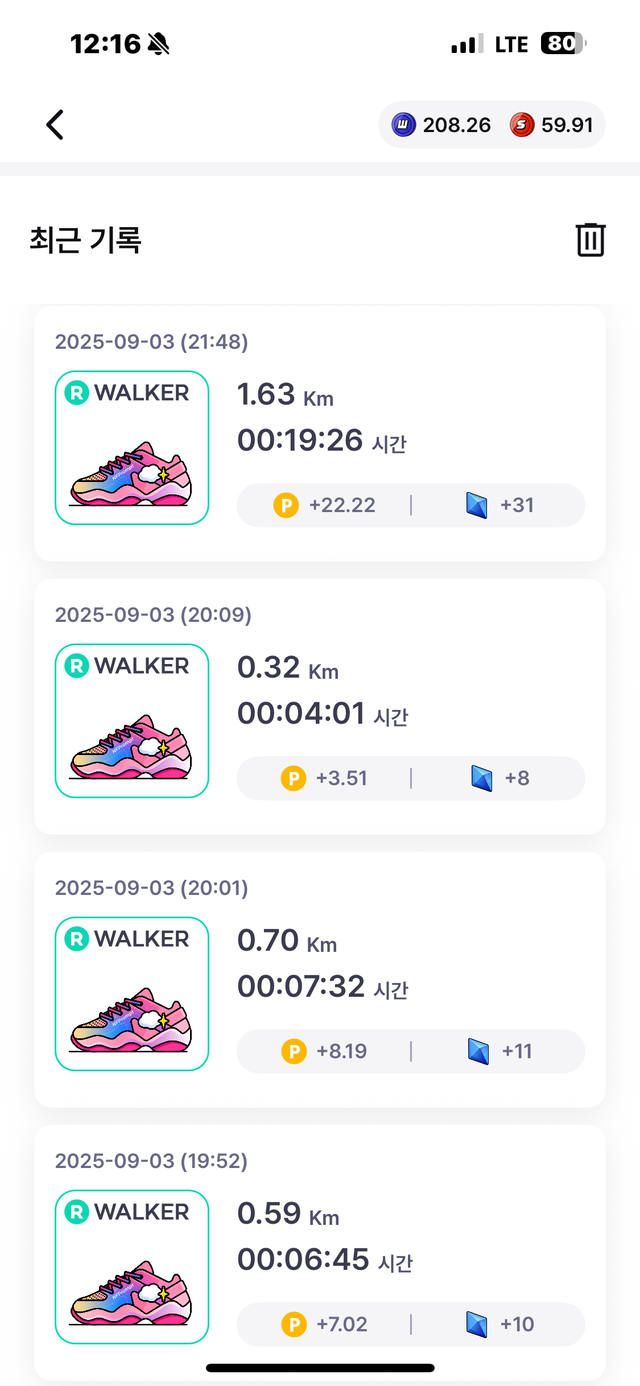Tap the blue gem icon beside +8

482,778
